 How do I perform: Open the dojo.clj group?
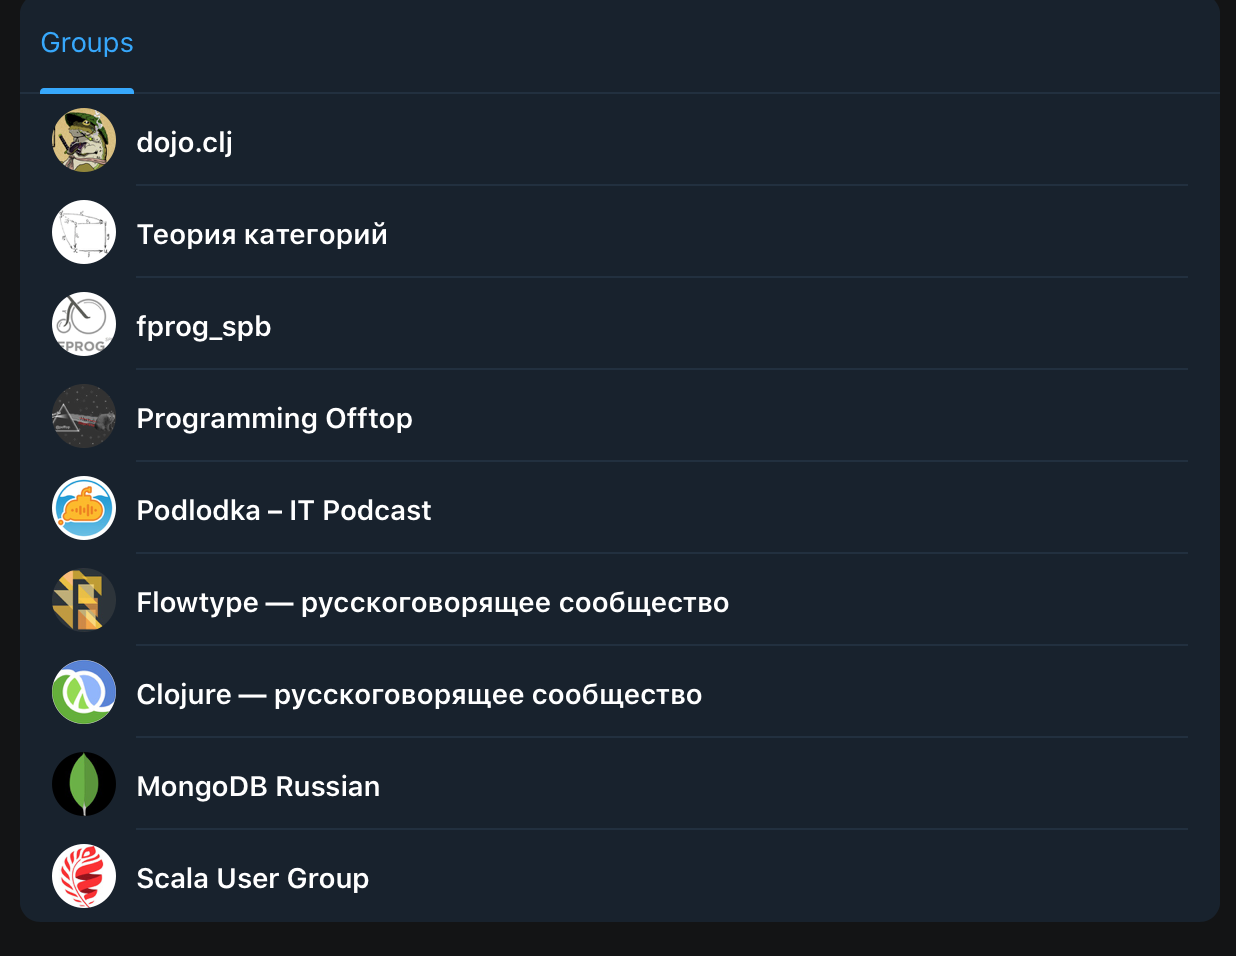point(620,140)
